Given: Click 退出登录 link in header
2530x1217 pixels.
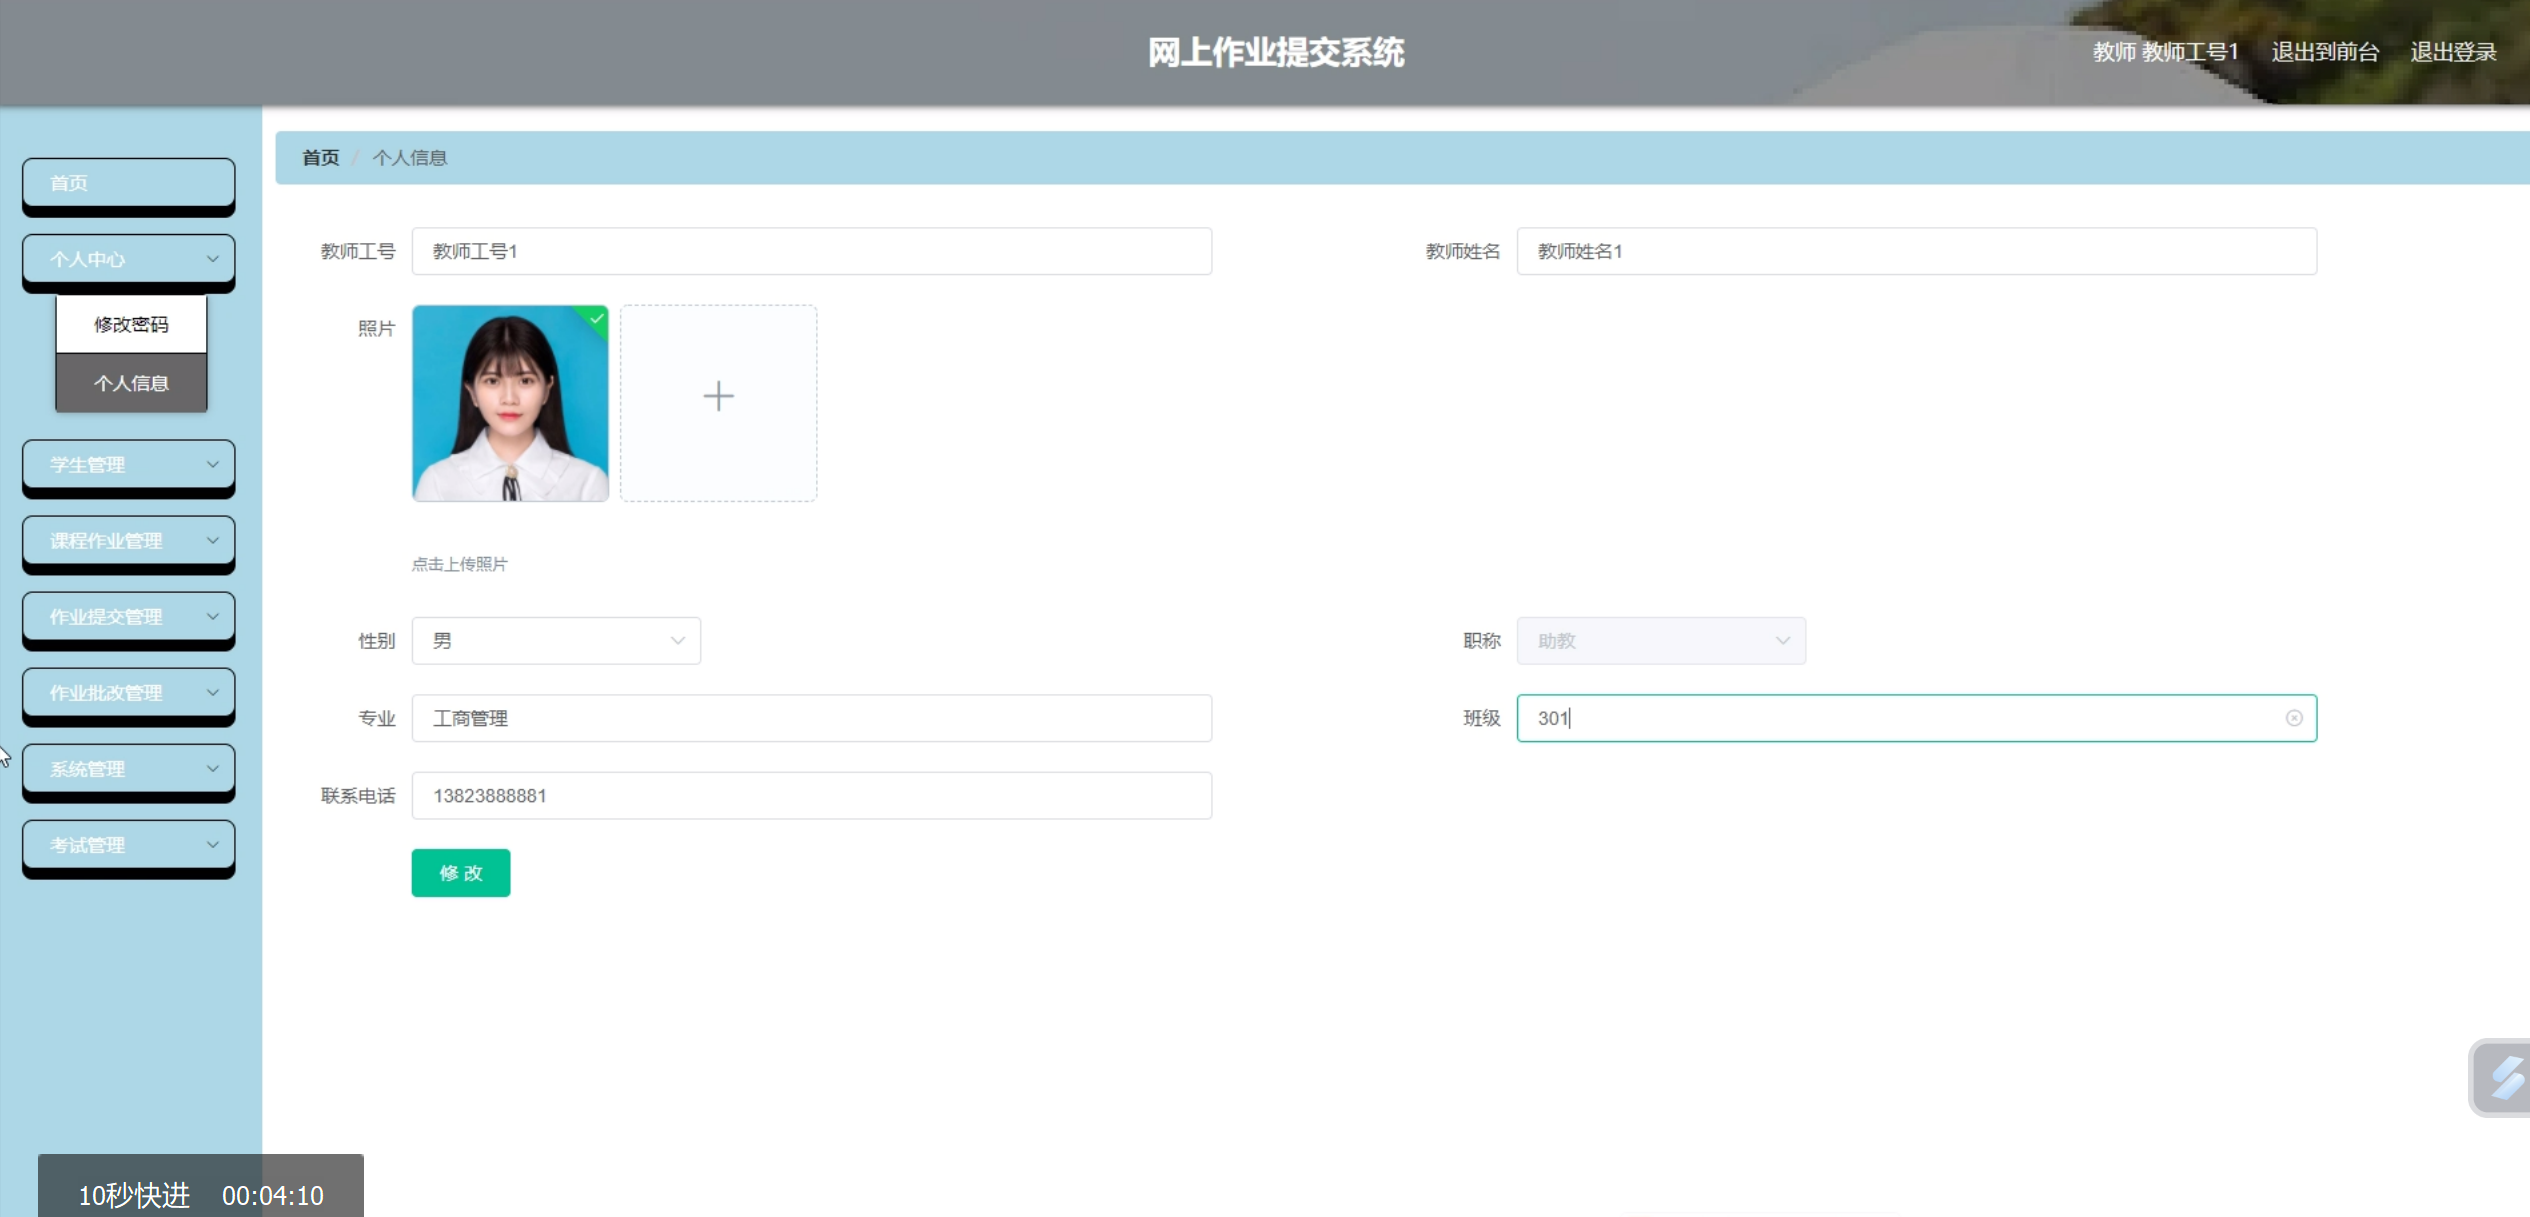Looking at the screenshot, I should (2453, 52).
